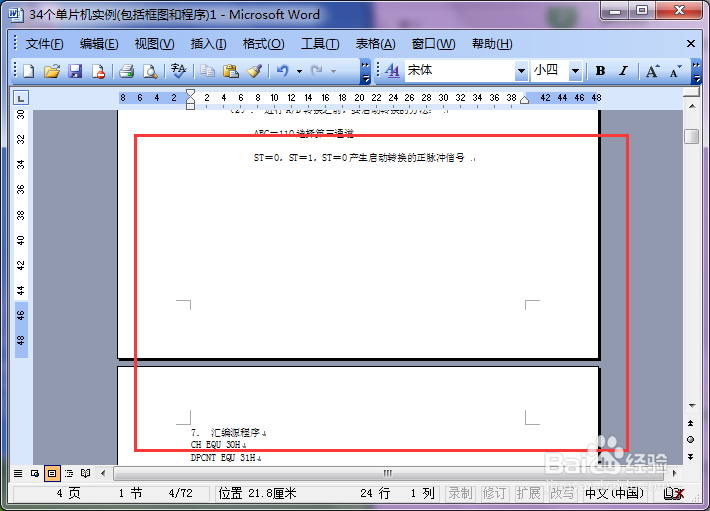Go to next page browse button

(x=691, y=457)
